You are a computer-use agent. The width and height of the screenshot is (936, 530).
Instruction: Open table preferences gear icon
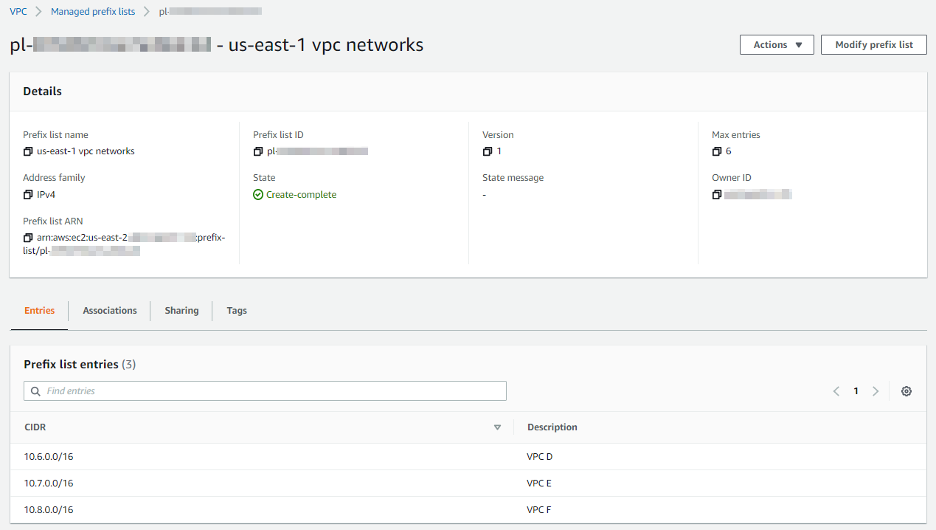pos(906,391)
